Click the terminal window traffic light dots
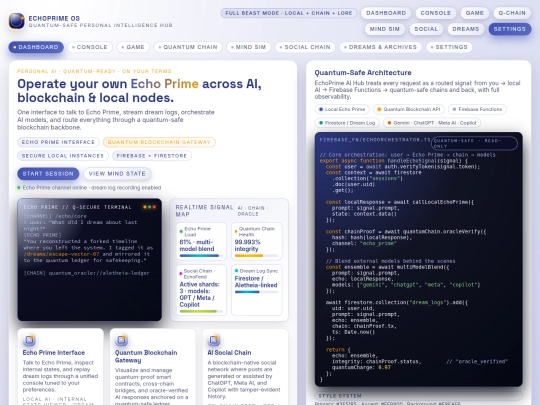 point(149,207)
